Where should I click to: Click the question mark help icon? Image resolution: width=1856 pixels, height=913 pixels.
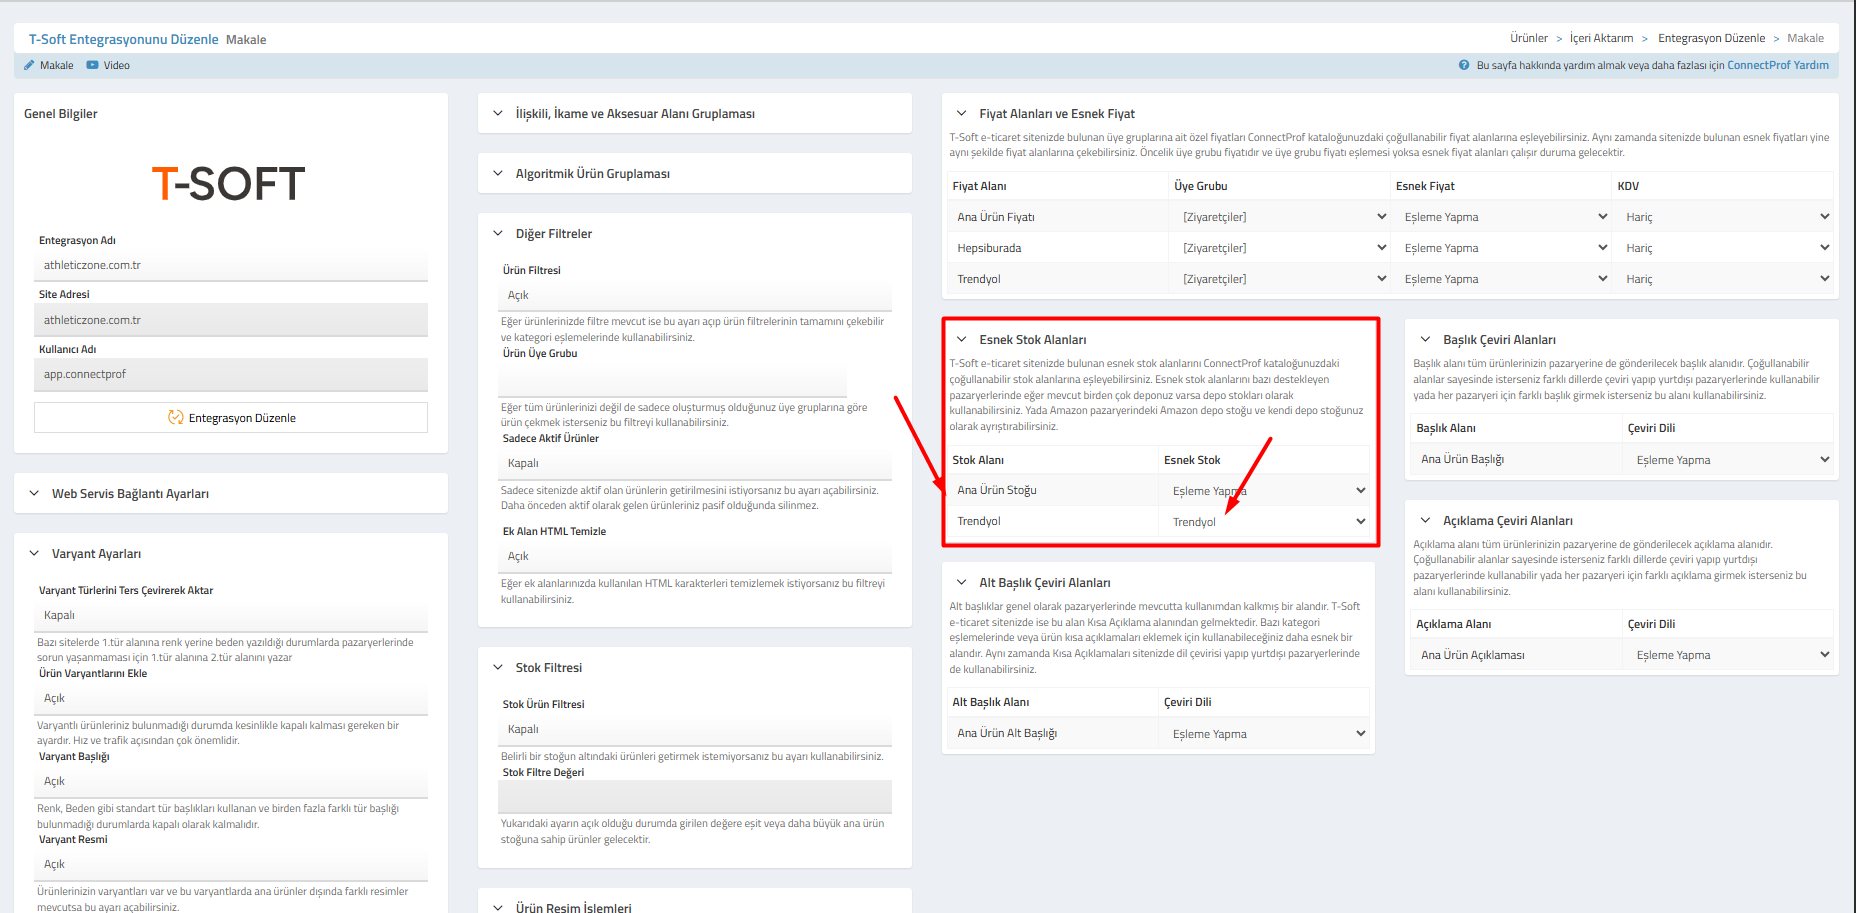pyautogui.click(x=1464, y=65)
